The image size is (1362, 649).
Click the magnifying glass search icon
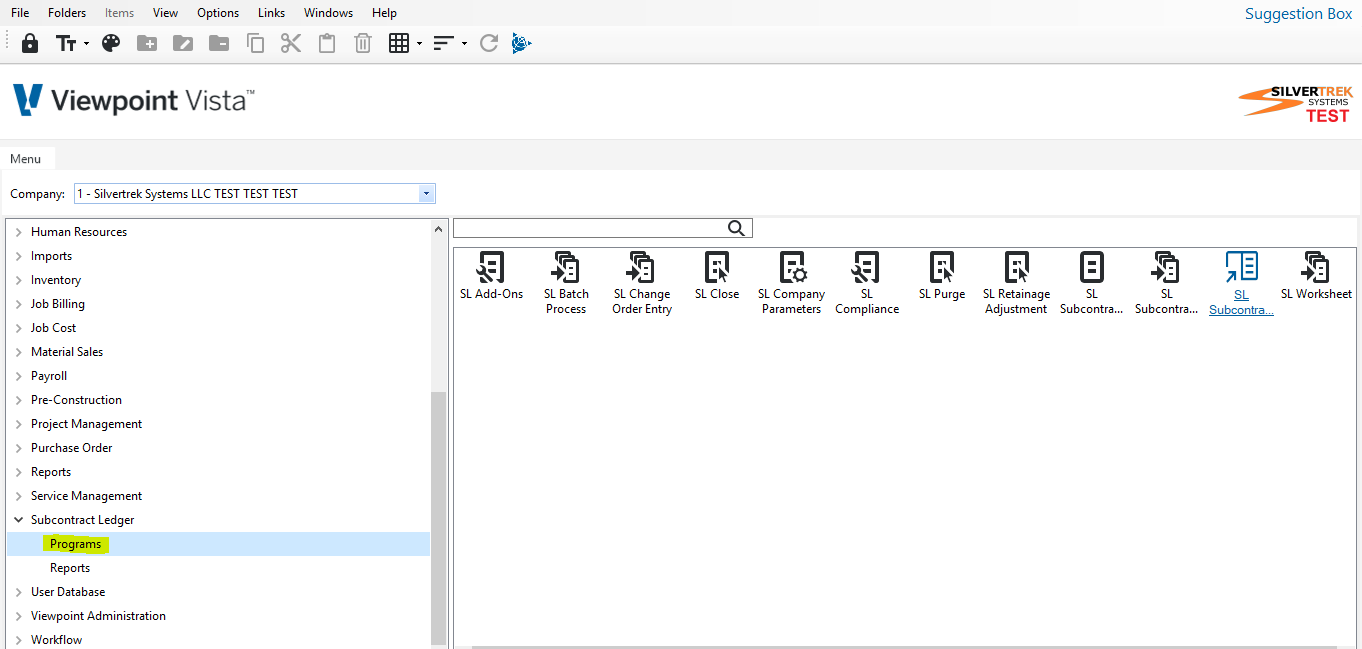pos(737,228)
